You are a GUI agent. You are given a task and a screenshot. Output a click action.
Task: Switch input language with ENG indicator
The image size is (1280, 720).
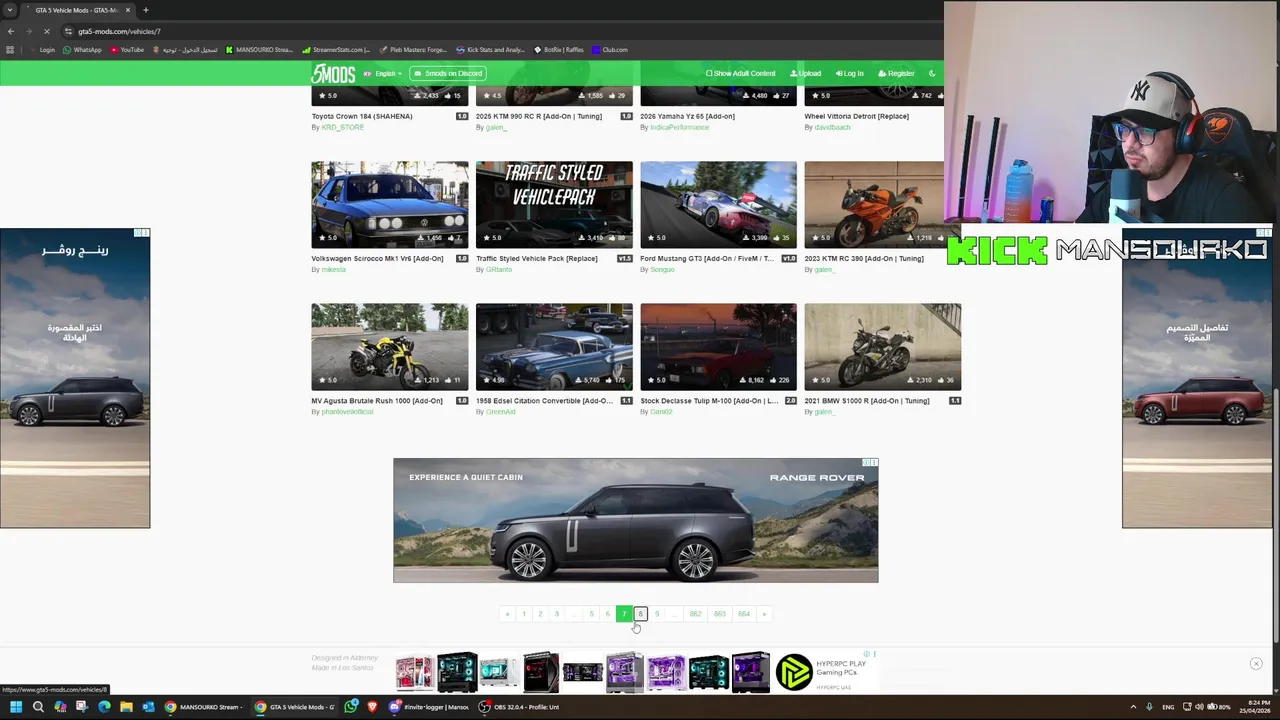click(1168, 707)
